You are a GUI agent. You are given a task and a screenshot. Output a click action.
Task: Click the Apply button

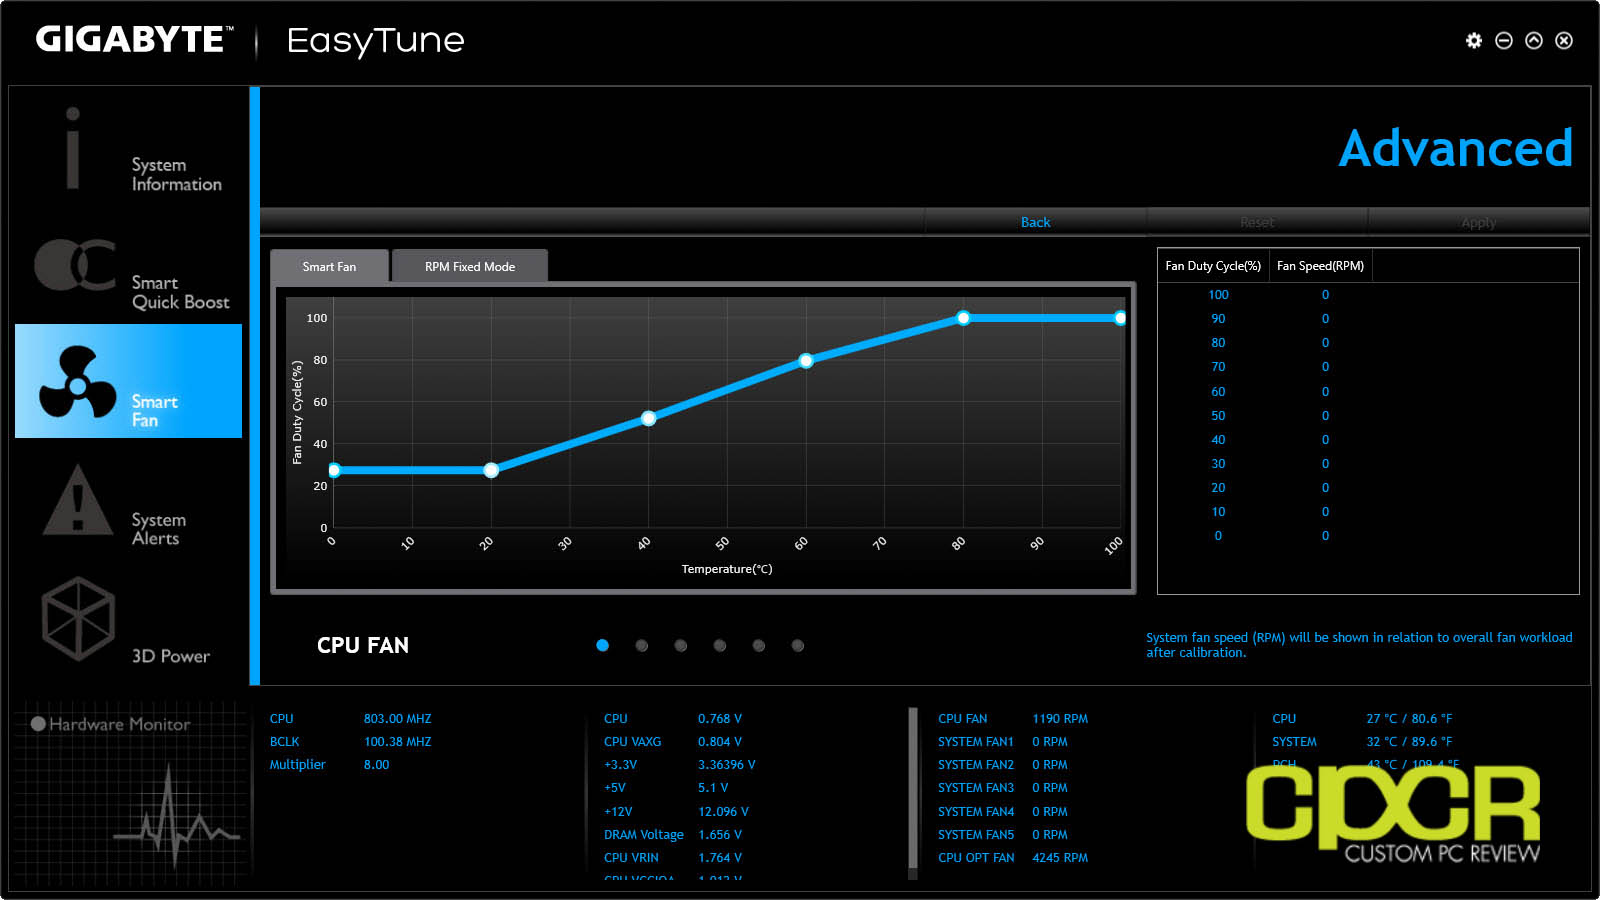click(x=1478, y=222)
